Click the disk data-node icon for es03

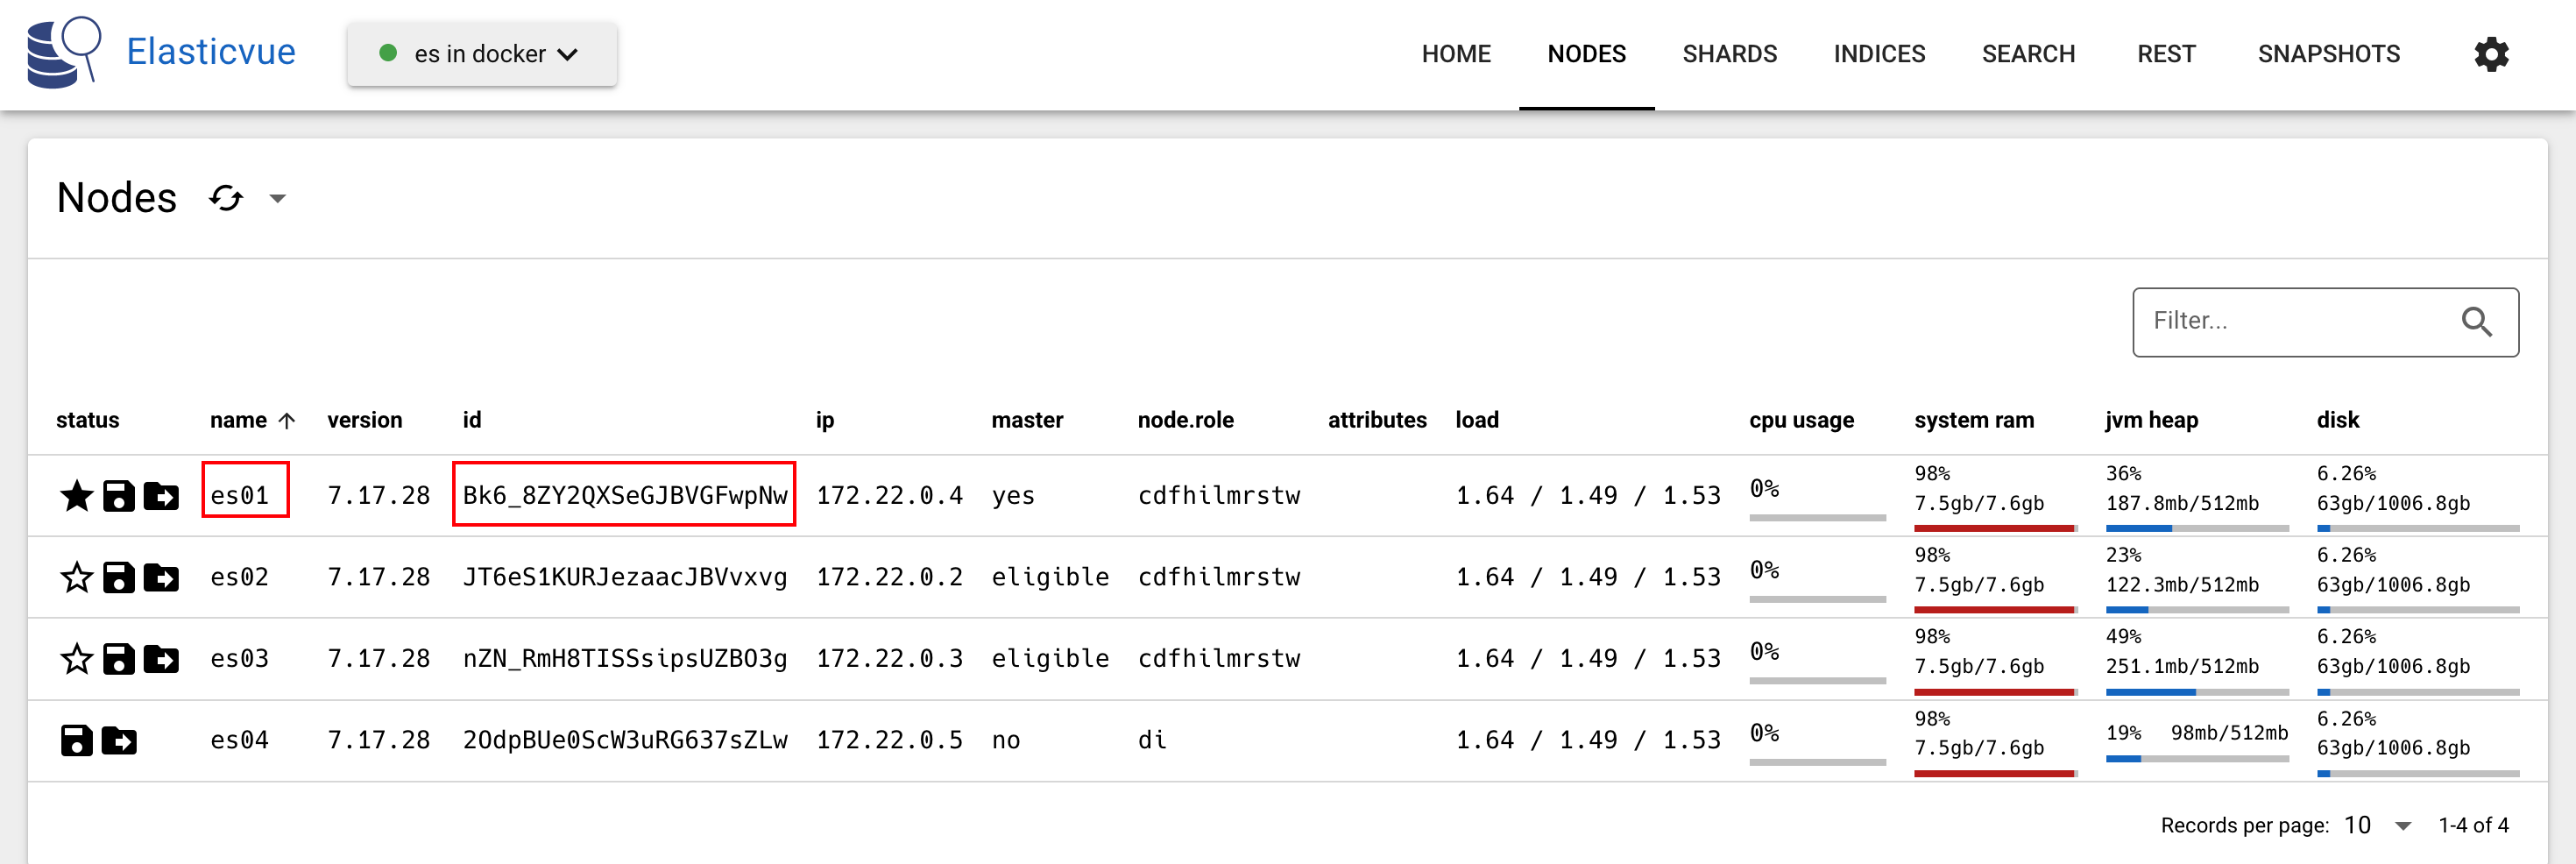(x=119, y=659)
